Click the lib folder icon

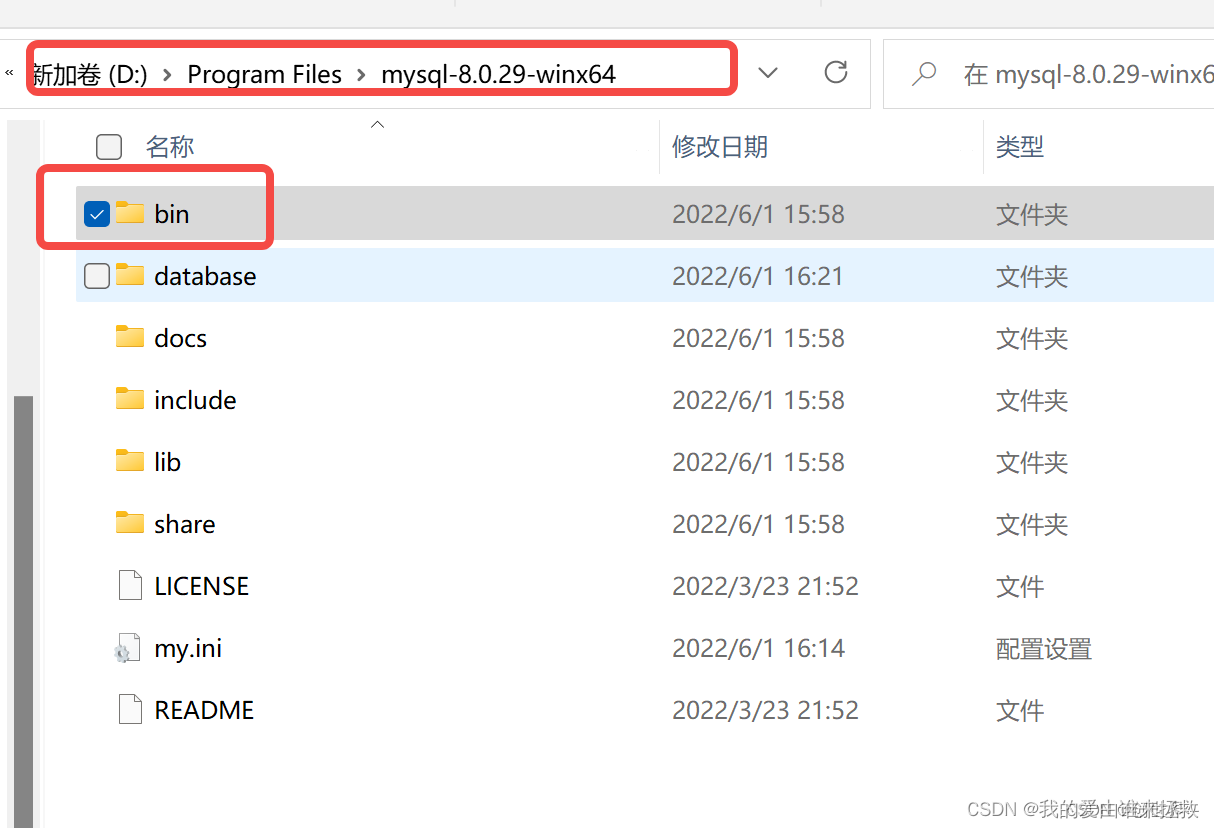pyautogui.click(x=130, y=461)
